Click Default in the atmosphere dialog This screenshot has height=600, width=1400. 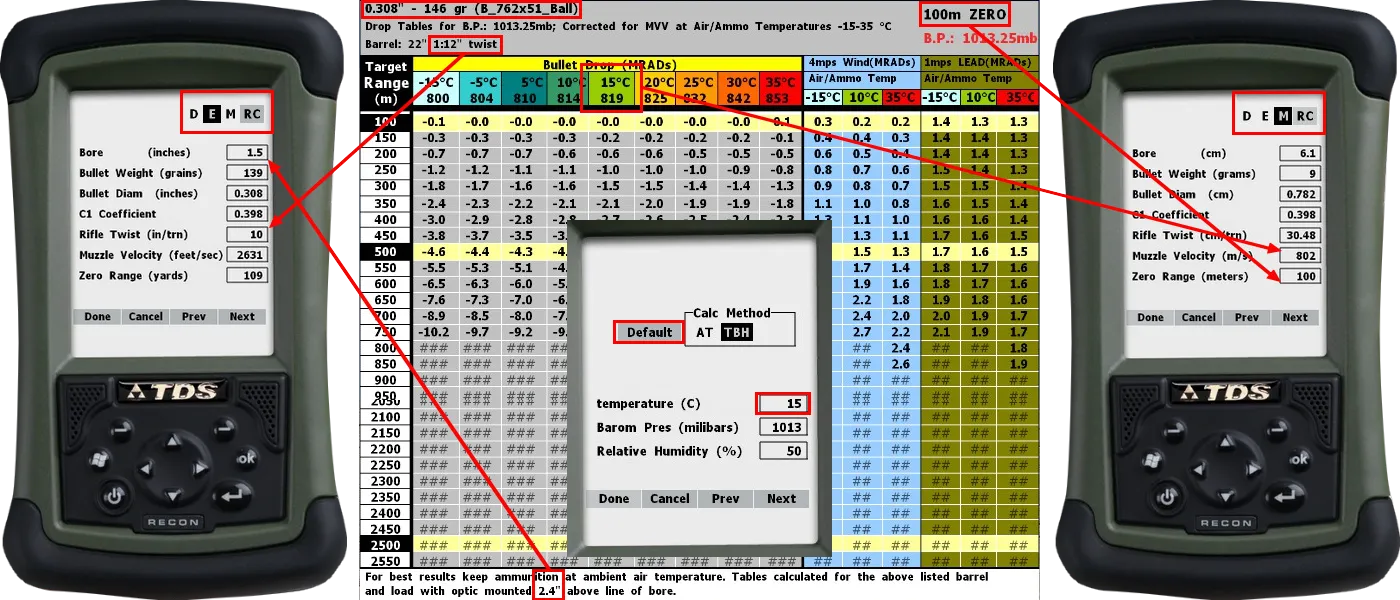click(650, 332)
